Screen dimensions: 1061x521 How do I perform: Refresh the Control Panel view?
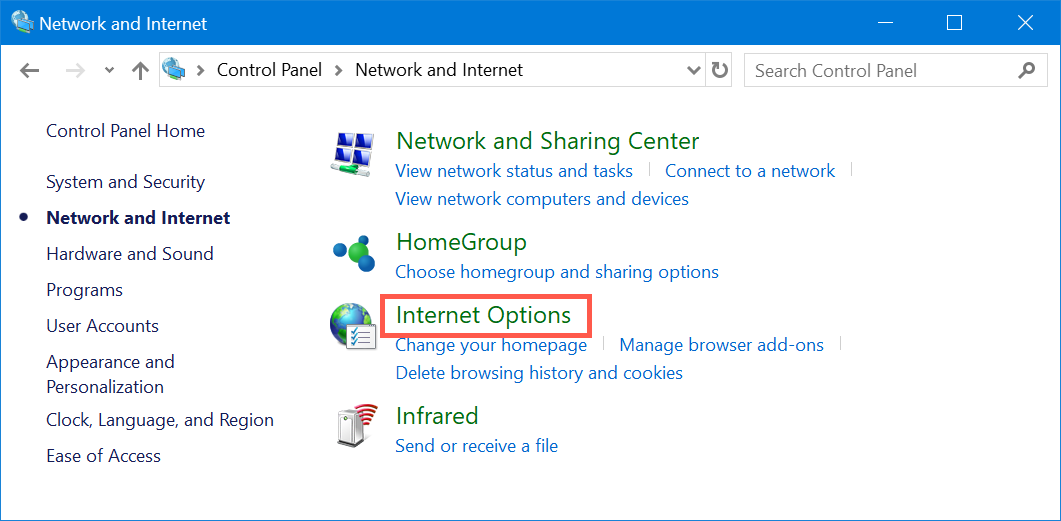coord(720,71)
